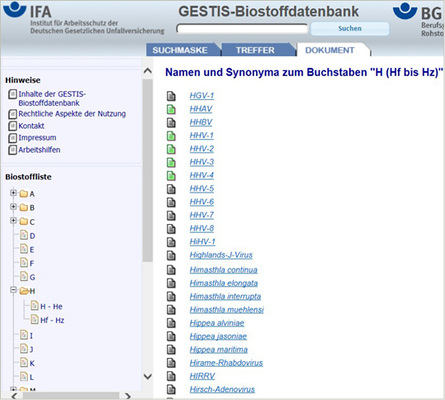
Task: Select the 'Hf - Hz' tree entry
Action: pos(48,320)
